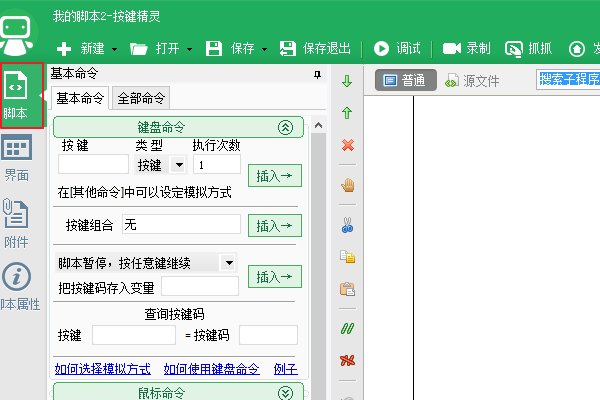Screen dimensions: 600x400
Task: Collapse the 键盘命令 section
Action: (x=285, y=127)
